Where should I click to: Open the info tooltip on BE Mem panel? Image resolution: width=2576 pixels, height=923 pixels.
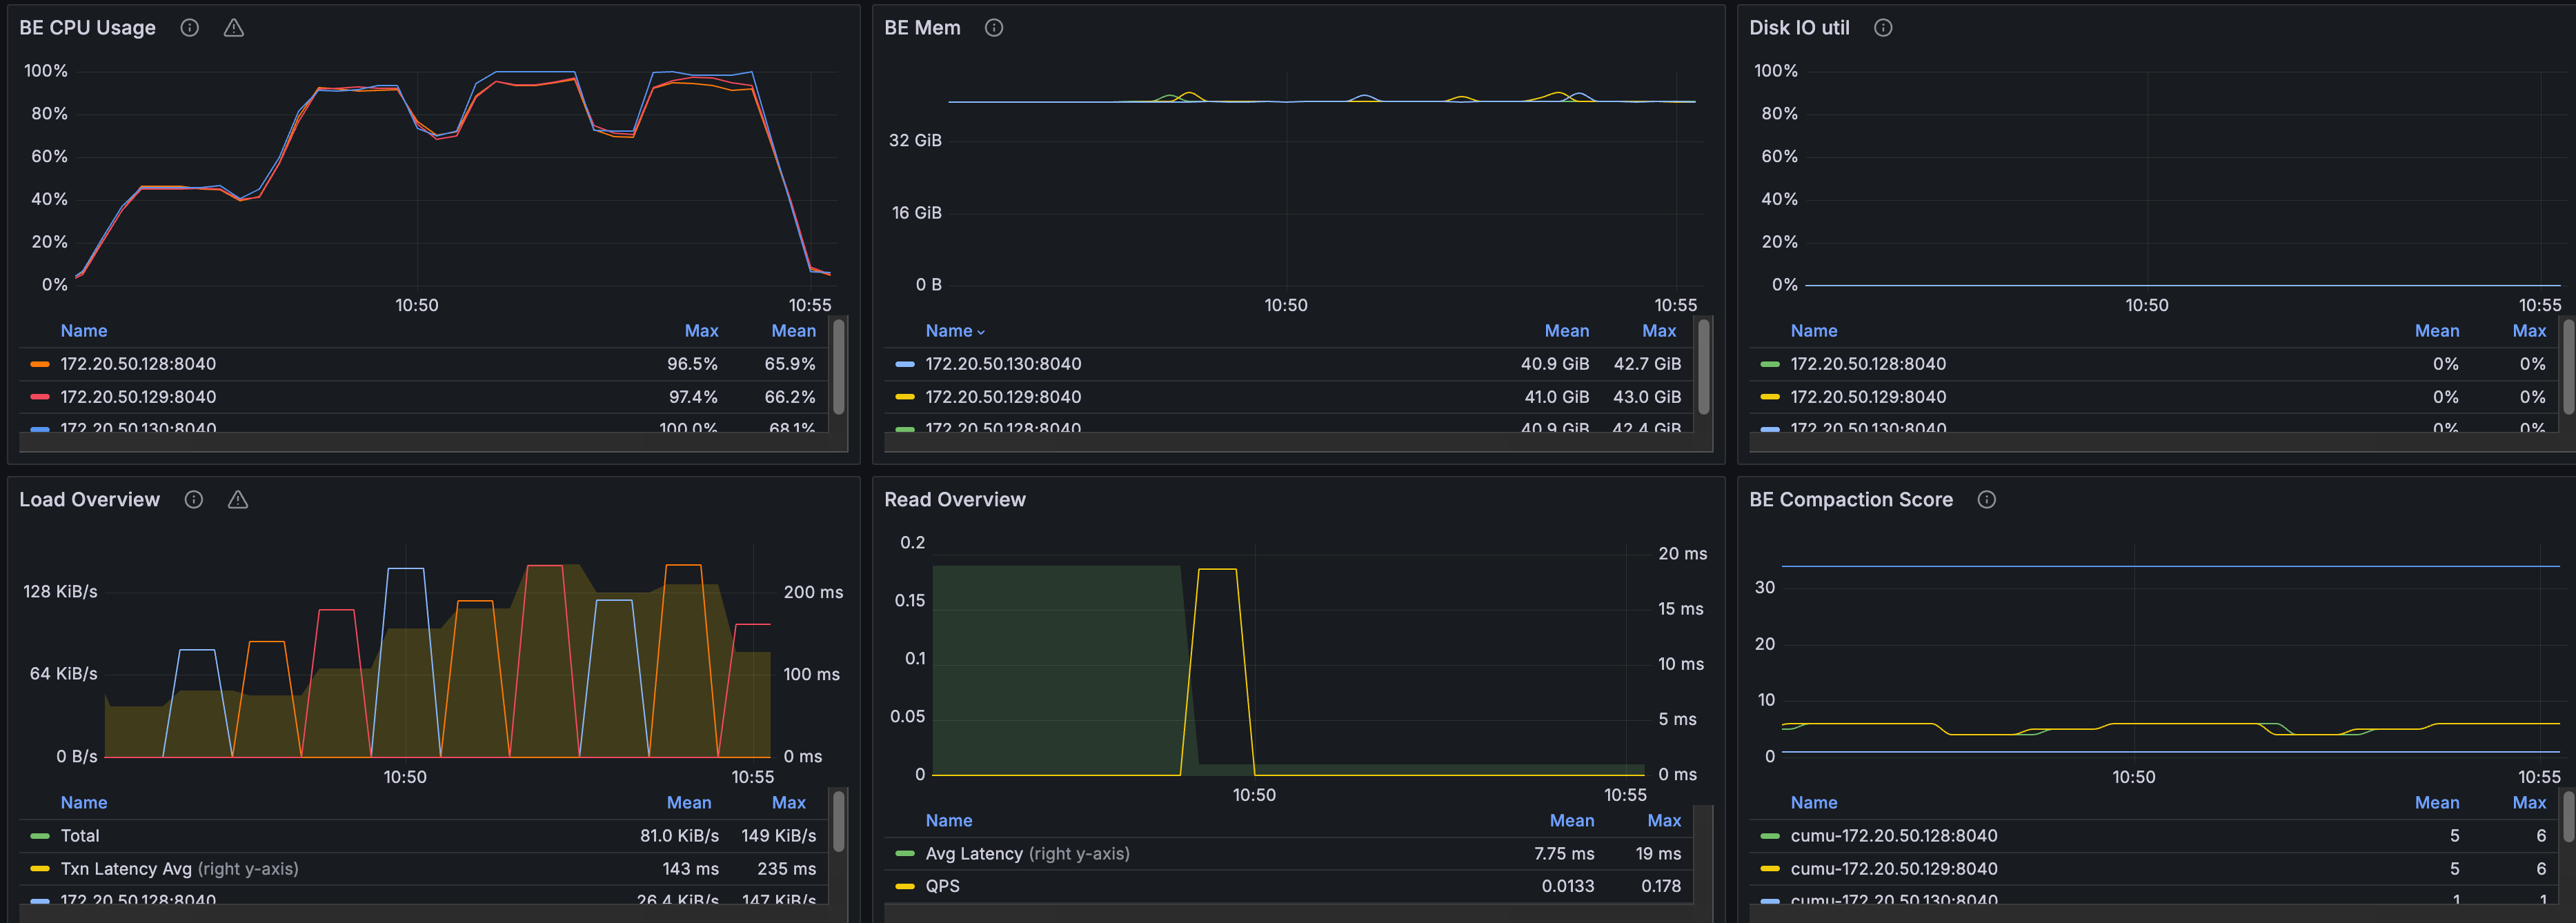(x=993, y=27)
